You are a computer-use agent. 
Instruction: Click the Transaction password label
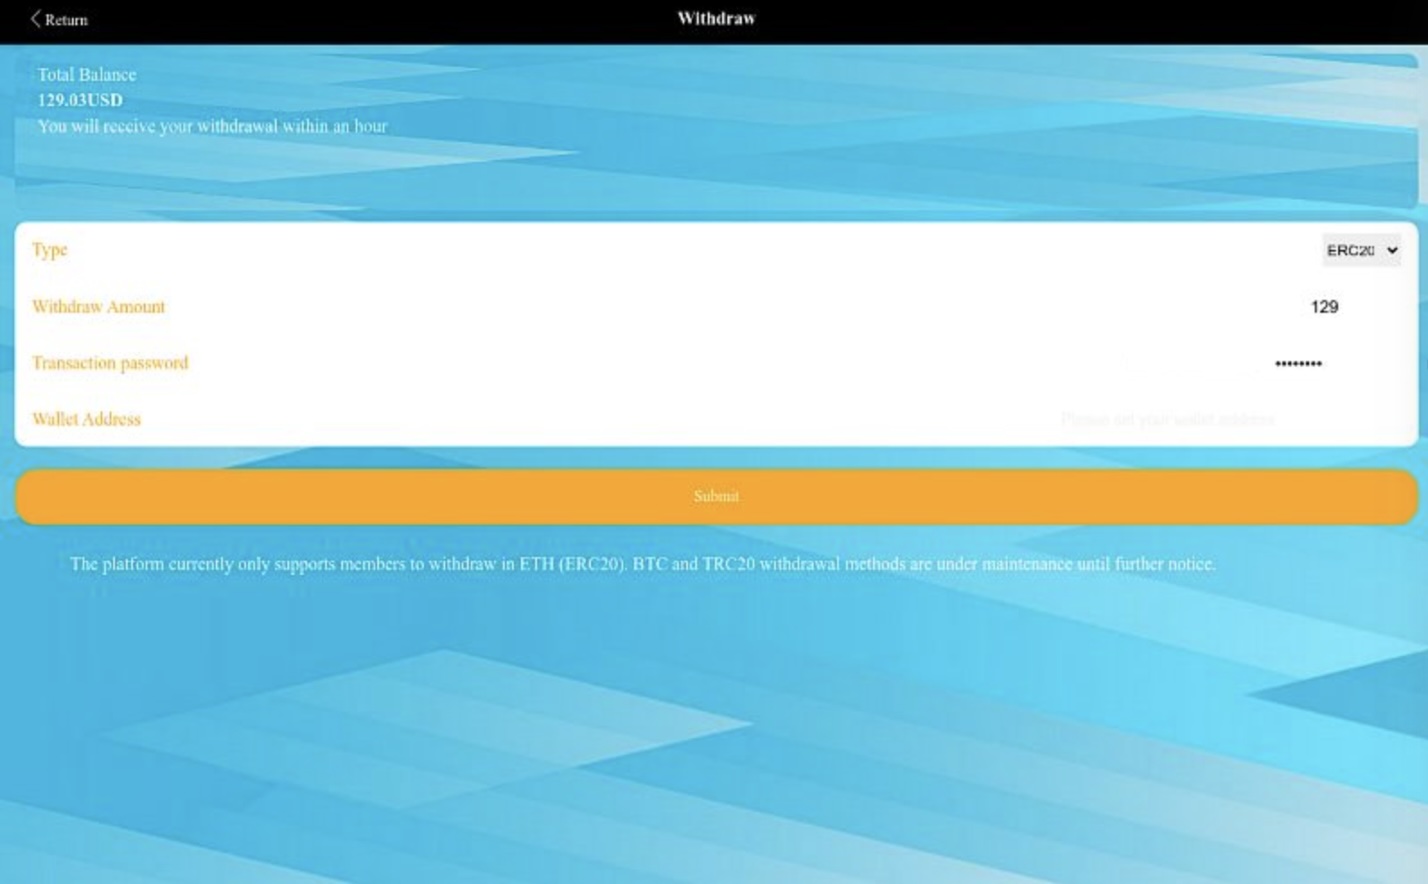pos(111,363)
